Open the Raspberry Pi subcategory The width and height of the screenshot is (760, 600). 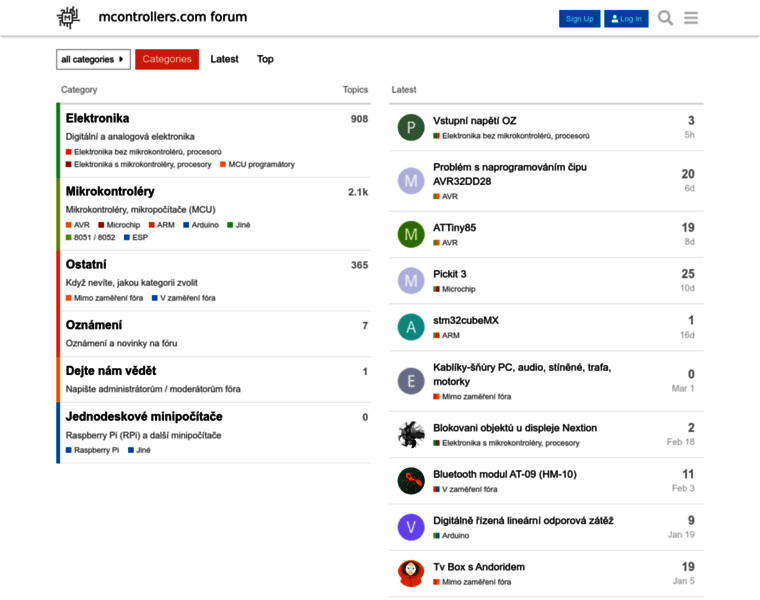(92, 450)
